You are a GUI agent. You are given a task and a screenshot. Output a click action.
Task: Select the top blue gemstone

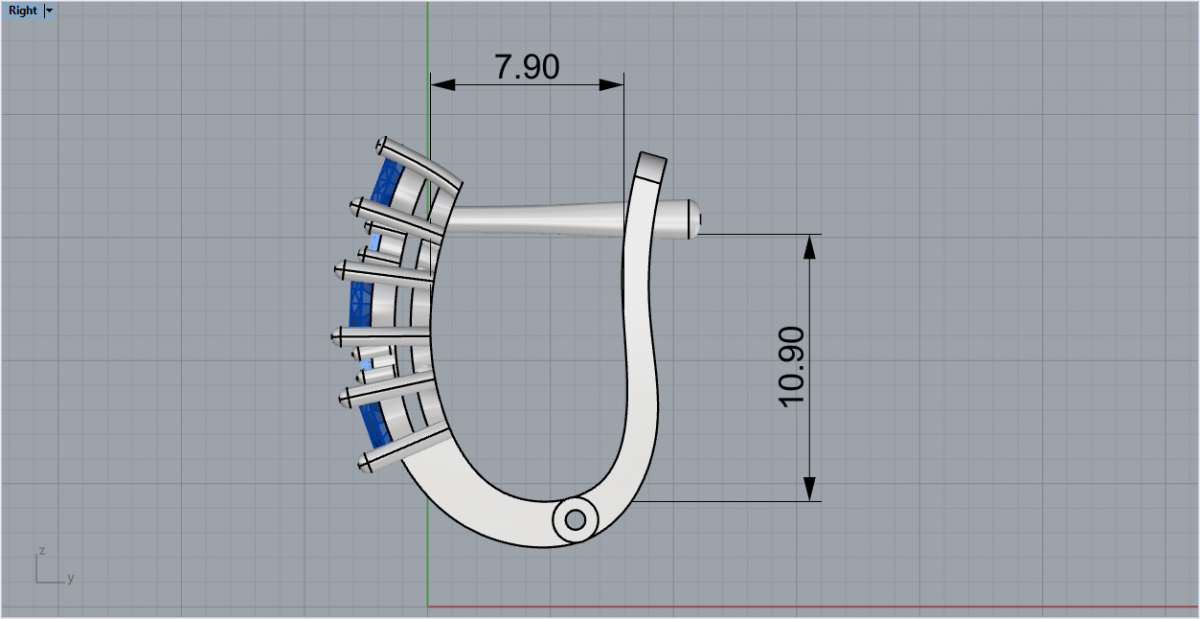(385, 183)
